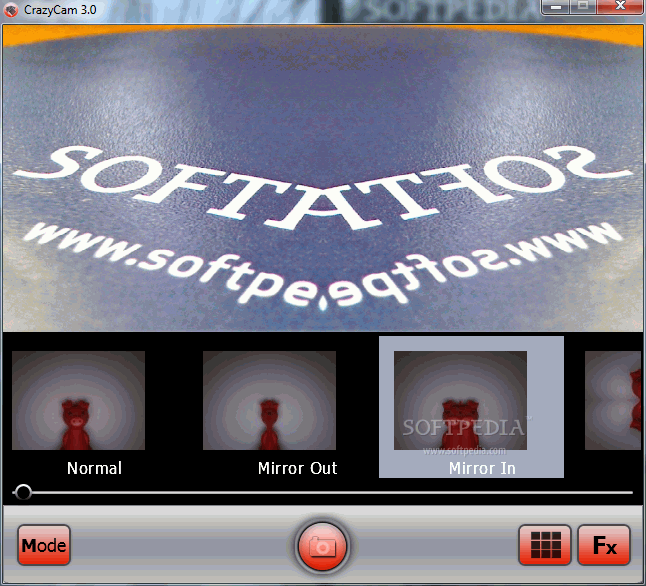Click the mirrored webcam preview area
Viewport: 646px width, 586px height.
tap(323, 178)
